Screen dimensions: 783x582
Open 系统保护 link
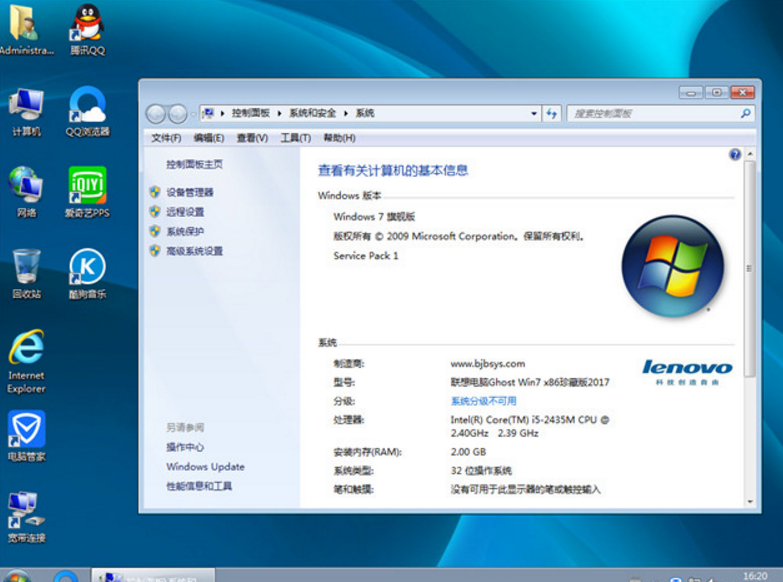coord(185,231)
